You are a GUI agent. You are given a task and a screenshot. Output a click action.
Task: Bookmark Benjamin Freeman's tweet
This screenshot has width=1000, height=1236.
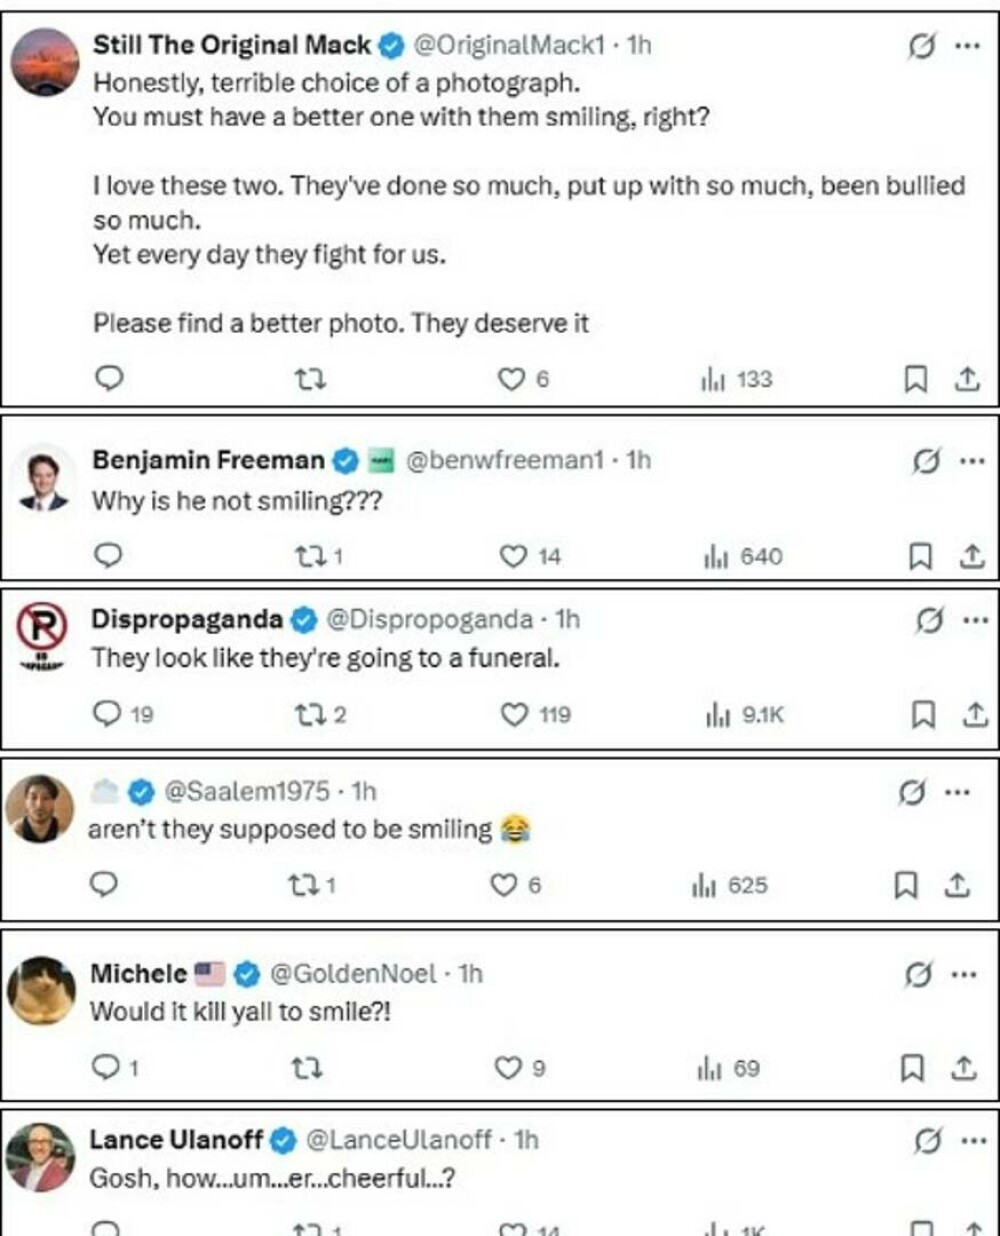[x=920, y=556]
